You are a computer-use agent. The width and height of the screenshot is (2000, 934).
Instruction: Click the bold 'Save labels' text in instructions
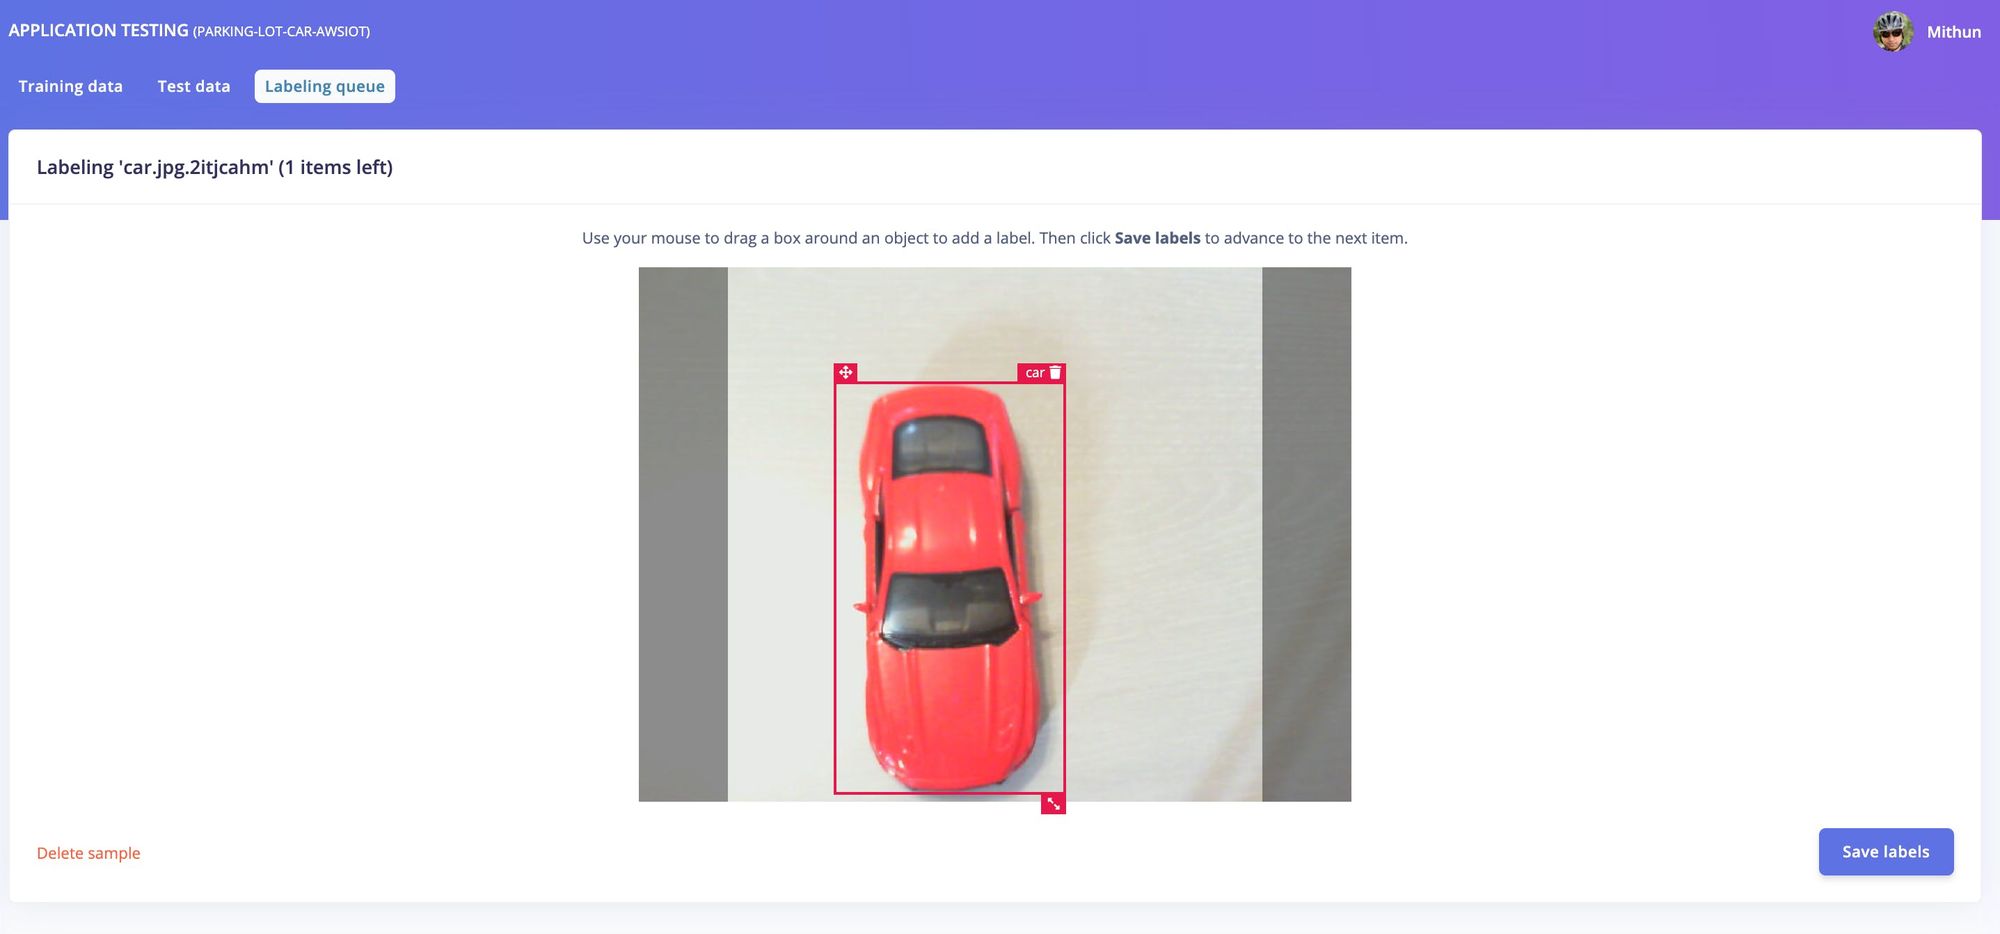pyautogui.click(x=1157, y=238)
